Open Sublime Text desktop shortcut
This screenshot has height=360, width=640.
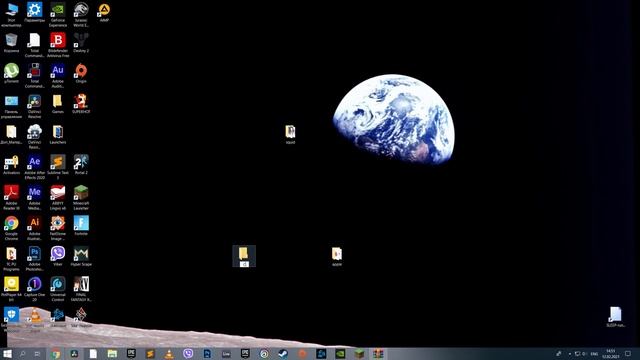point(58,167)
